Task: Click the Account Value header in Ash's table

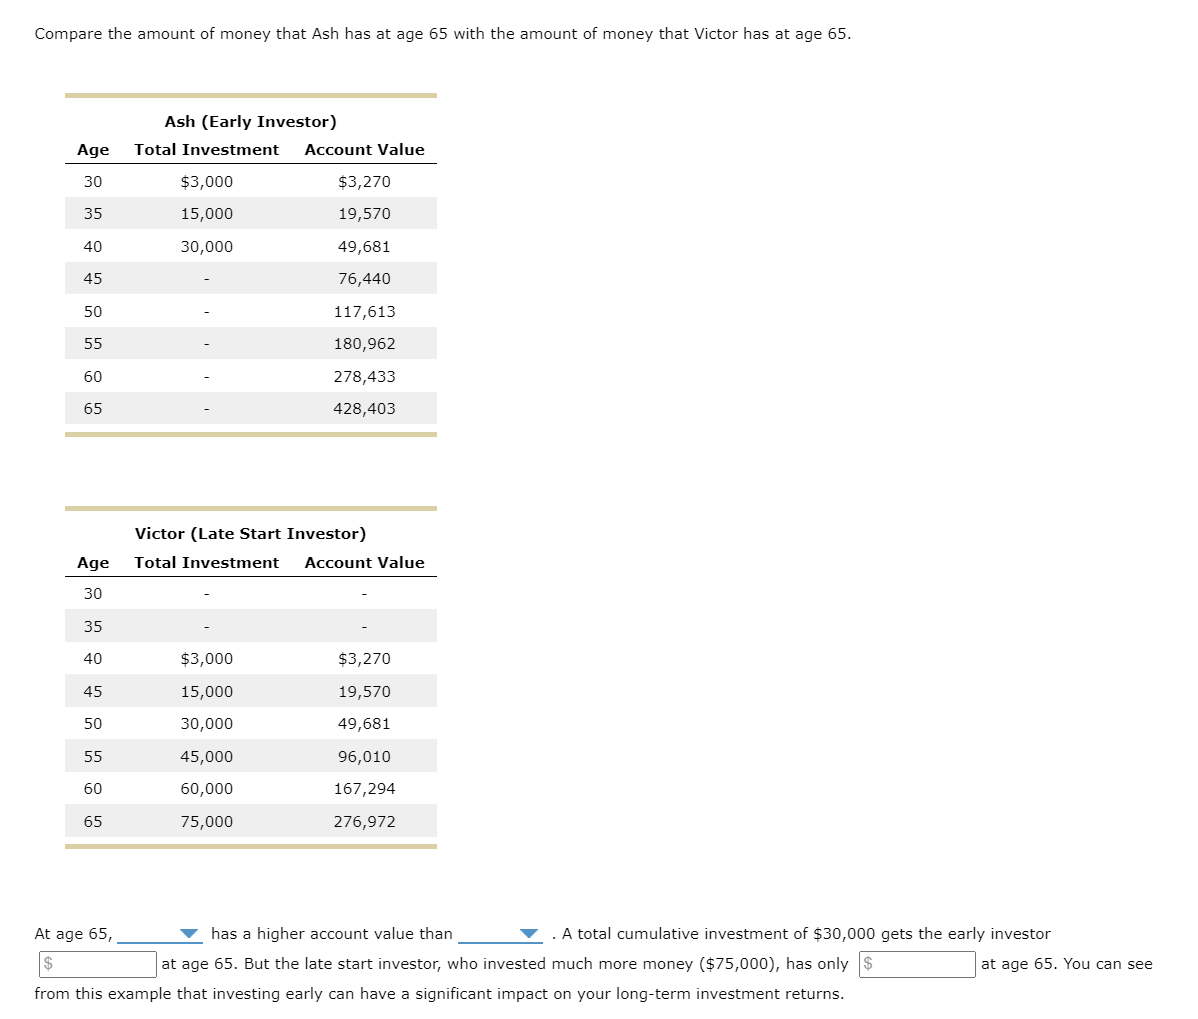Action: click(364, 149)
